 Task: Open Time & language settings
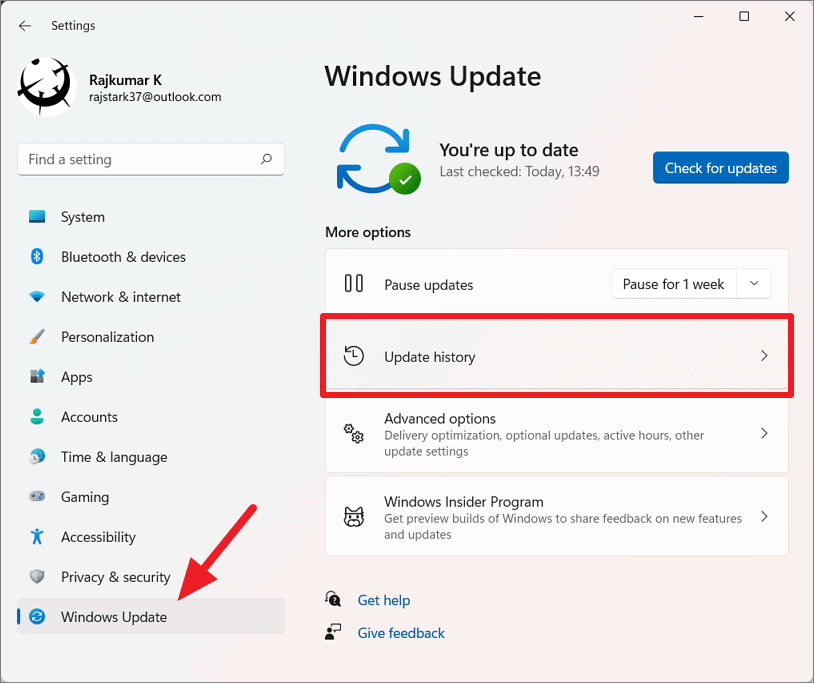tap(151, 456)
